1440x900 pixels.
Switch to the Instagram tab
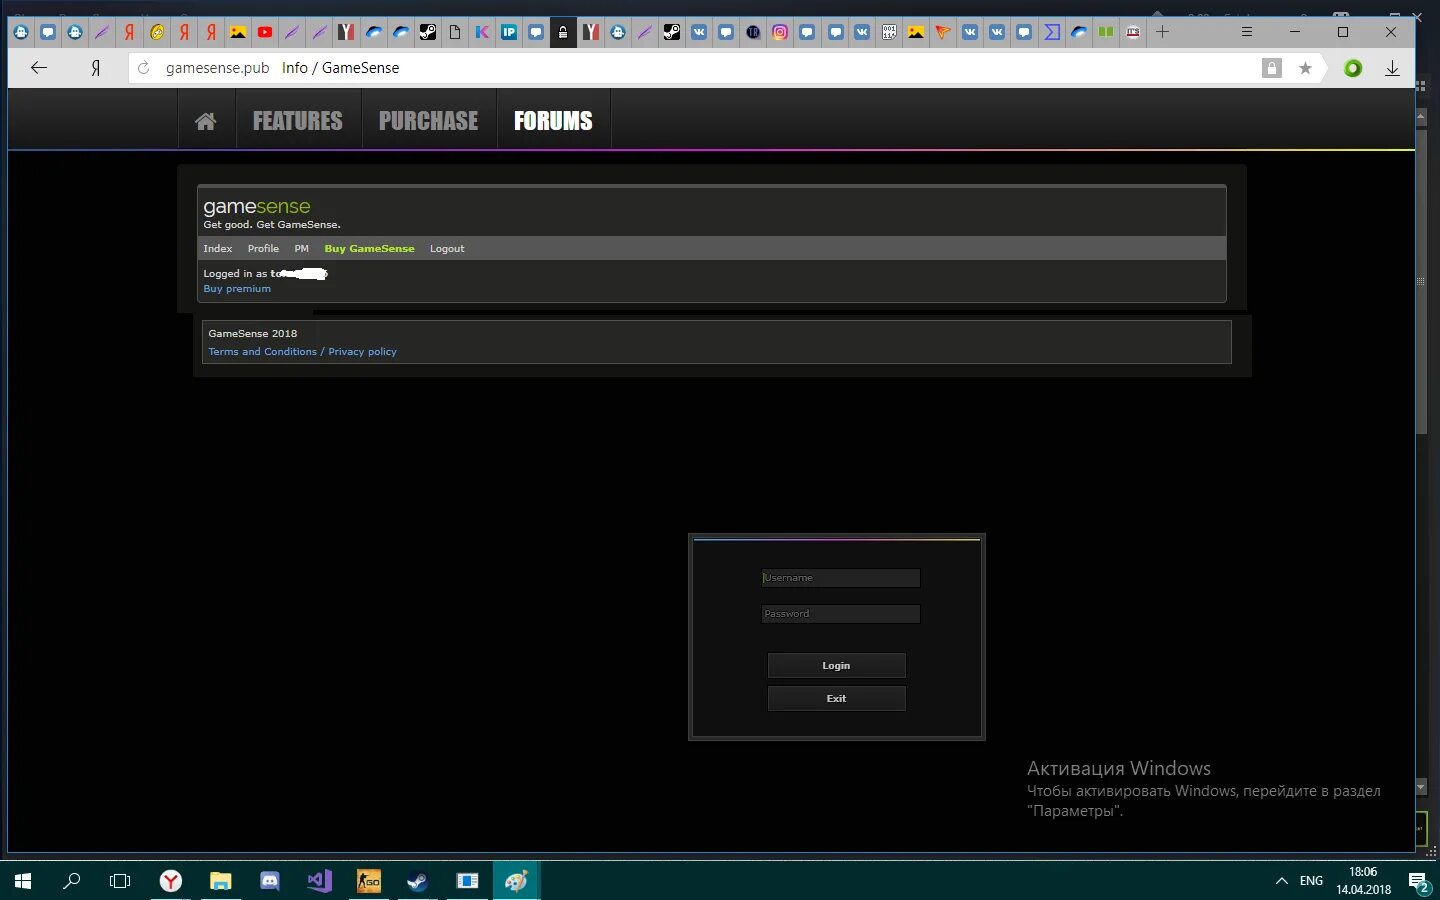[780, 32]
